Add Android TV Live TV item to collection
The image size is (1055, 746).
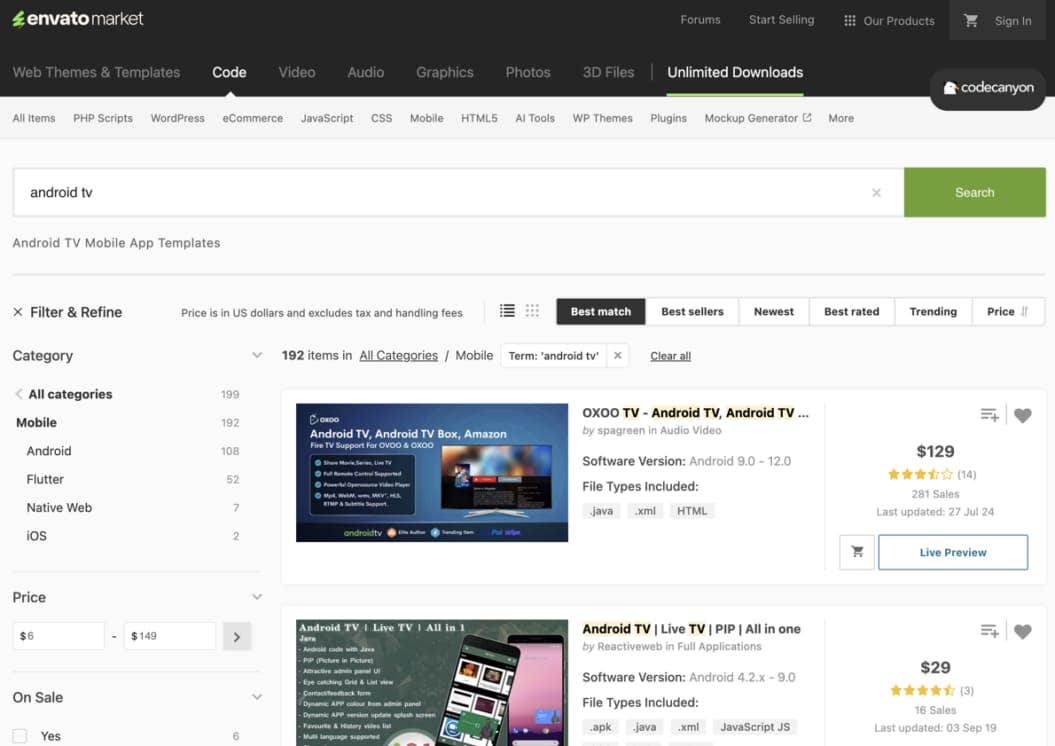click(989, 631)
